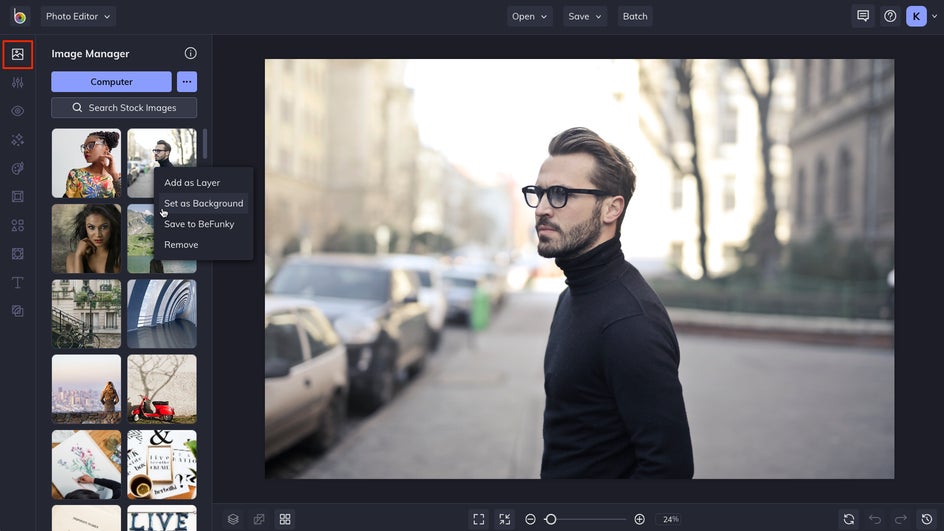
Task: Open the Touch Up eye icon
Action: [17, 111]
